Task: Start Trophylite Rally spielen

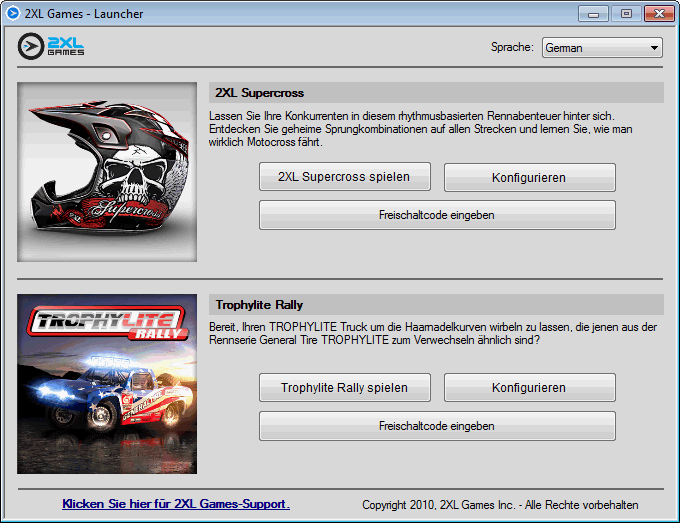Action: pos(345,388)
